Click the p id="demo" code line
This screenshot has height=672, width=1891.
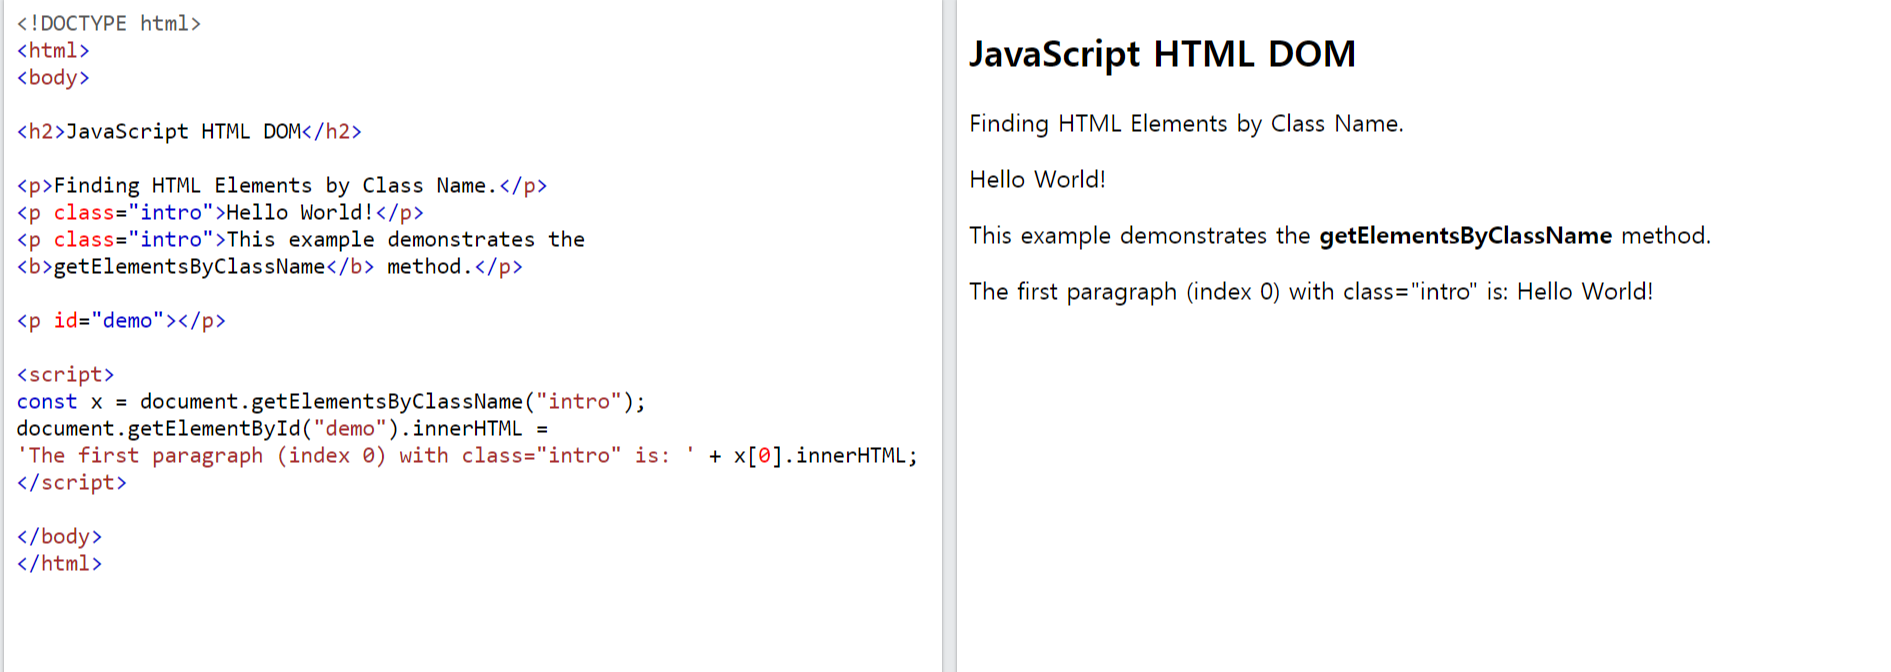click(121, 320)
